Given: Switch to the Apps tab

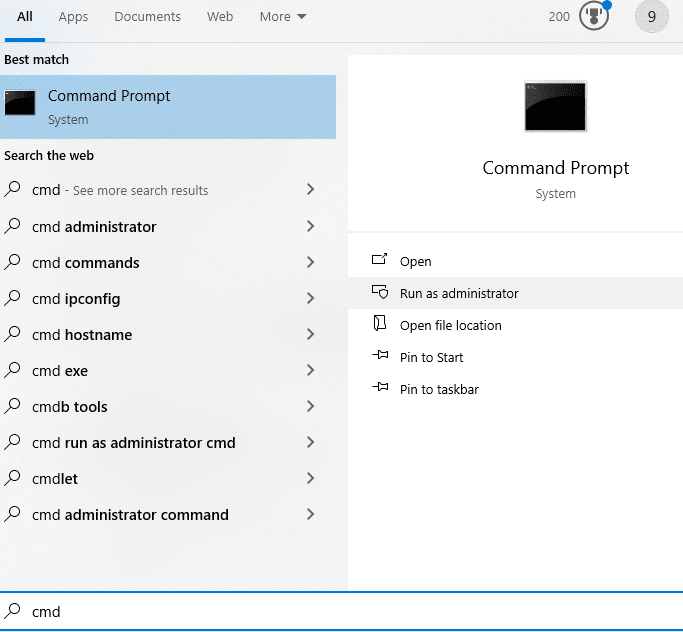Looking at the screenshot, I should coord(73,17).
